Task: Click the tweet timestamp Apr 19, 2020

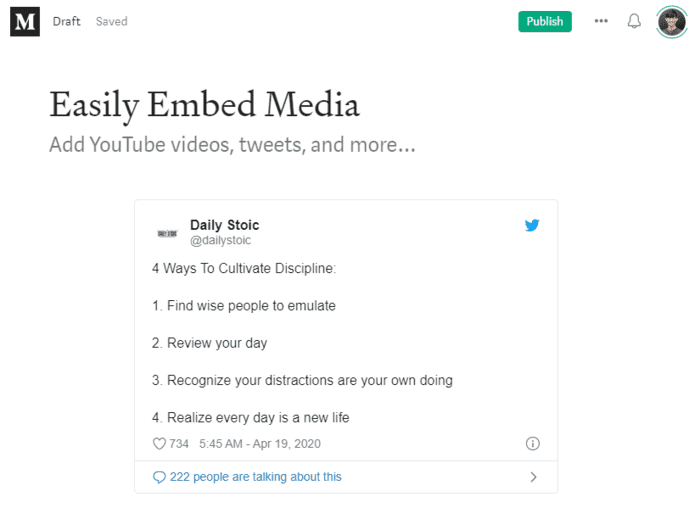Action: tap(260, 444)
